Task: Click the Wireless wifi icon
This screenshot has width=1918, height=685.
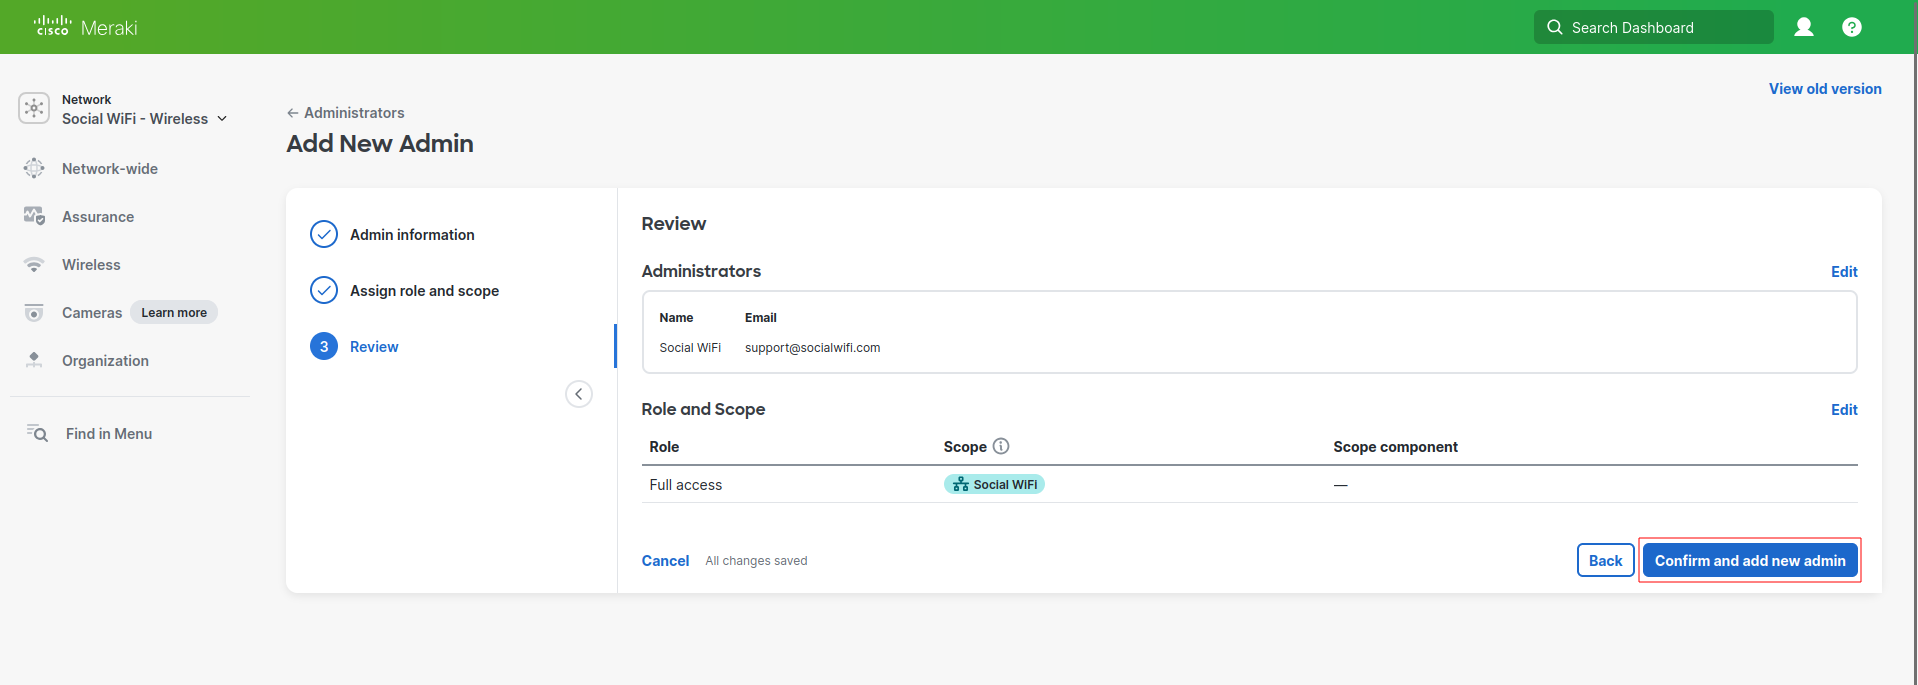Action: point(34,265)
